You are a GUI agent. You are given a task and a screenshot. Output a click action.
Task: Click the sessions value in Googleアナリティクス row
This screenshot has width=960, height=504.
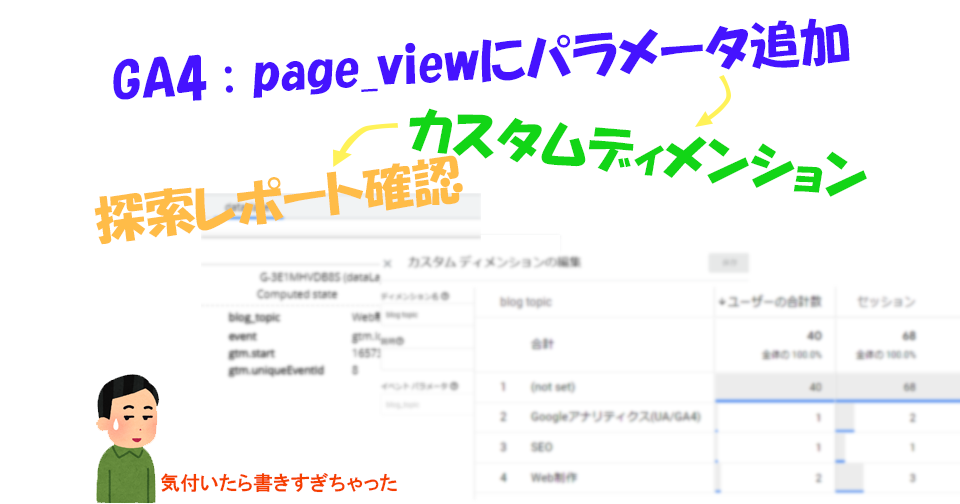[912, 418]
